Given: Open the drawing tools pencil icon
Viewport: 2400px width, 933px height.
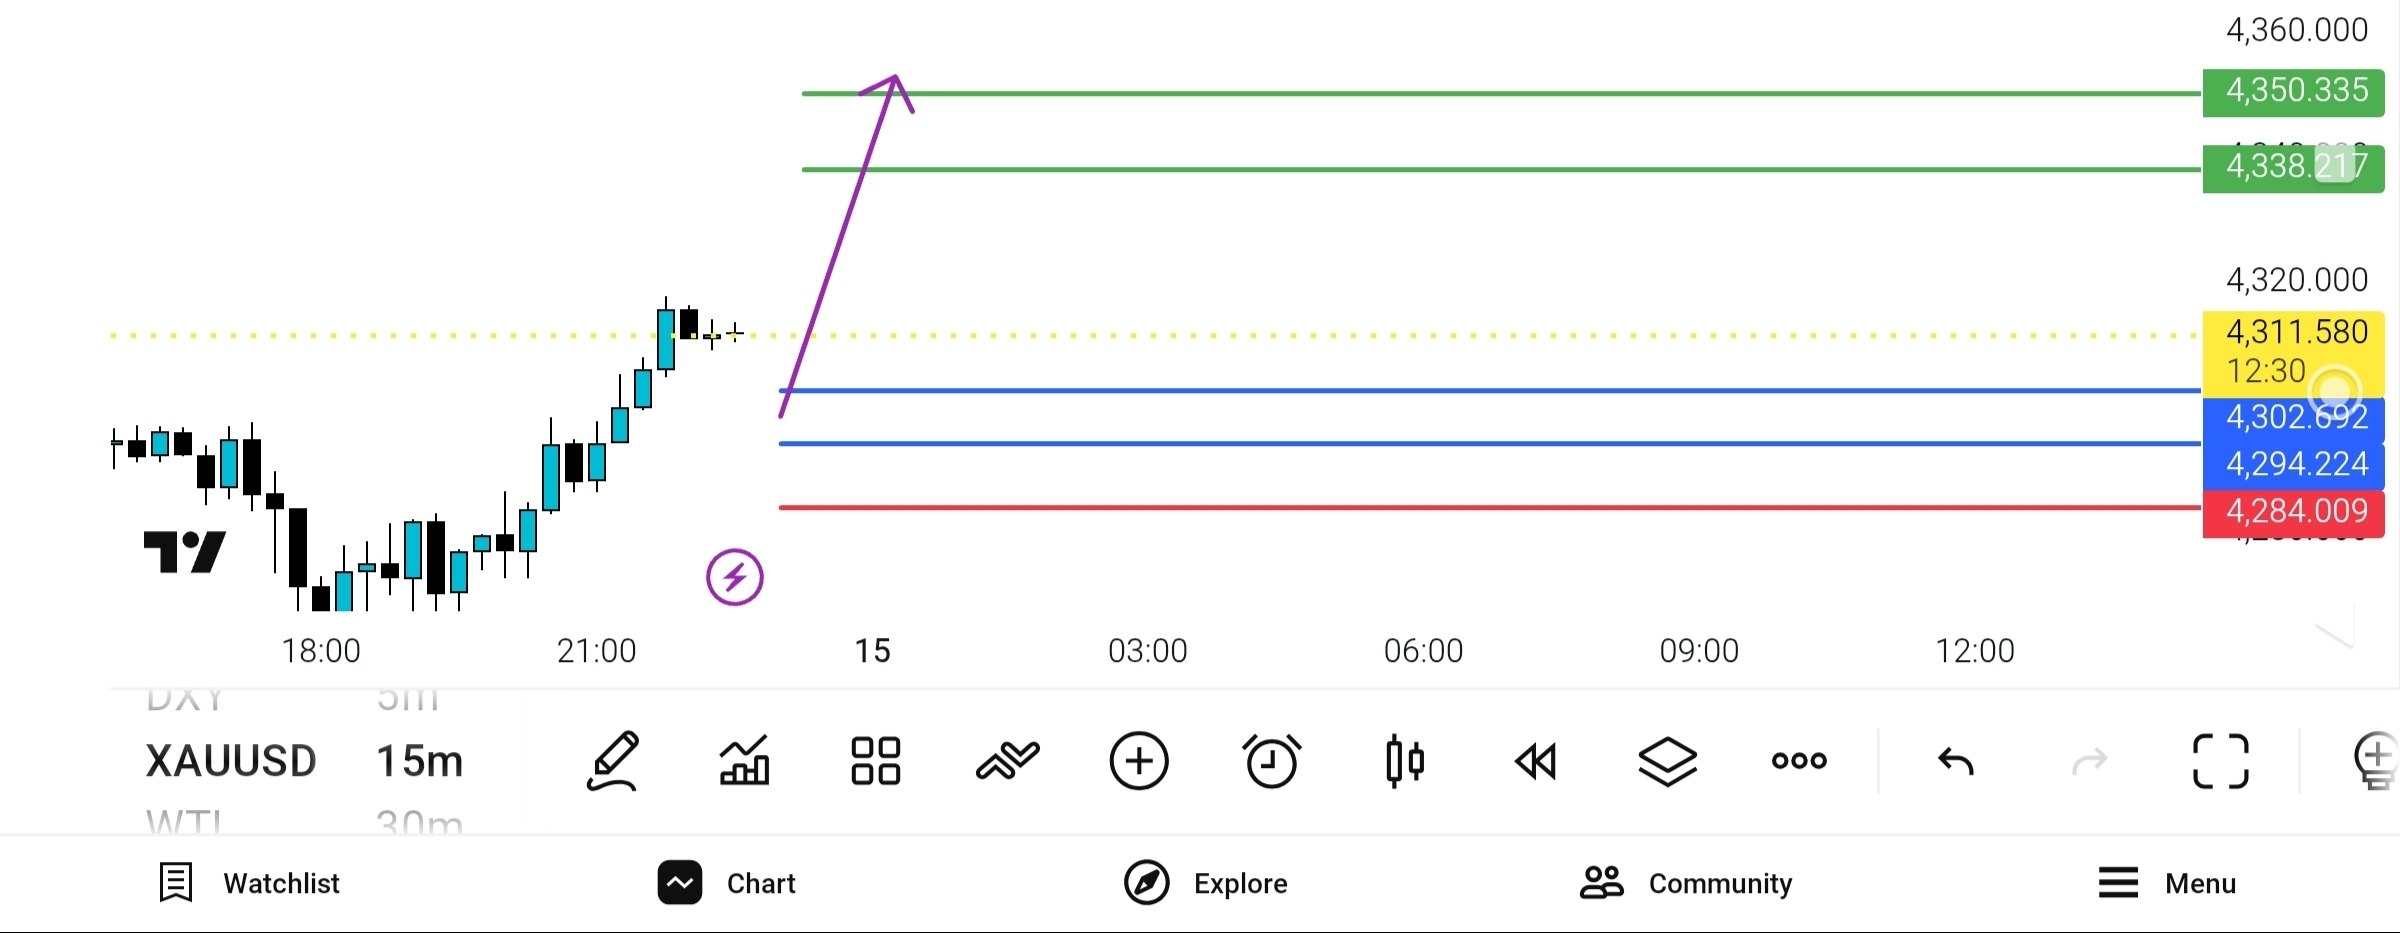Looking at the screenshot, I should tap(612, 761).
